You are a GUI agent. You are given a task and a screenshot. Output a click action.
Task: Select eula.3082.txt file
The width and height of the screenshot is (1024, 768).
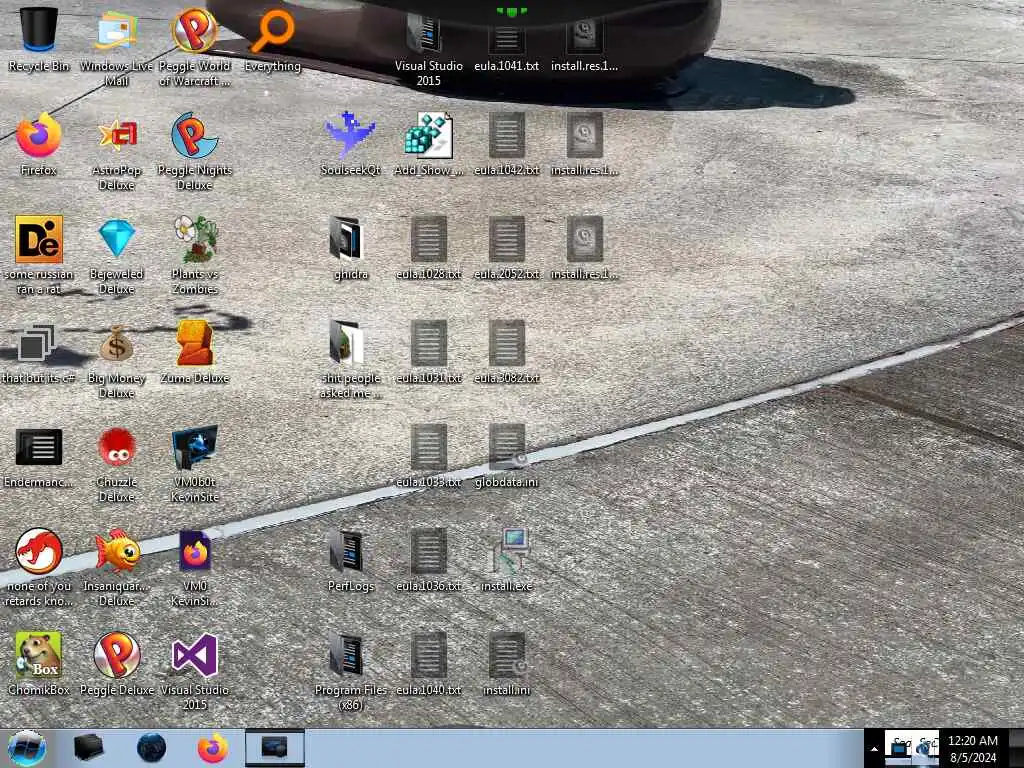point(507,353)
